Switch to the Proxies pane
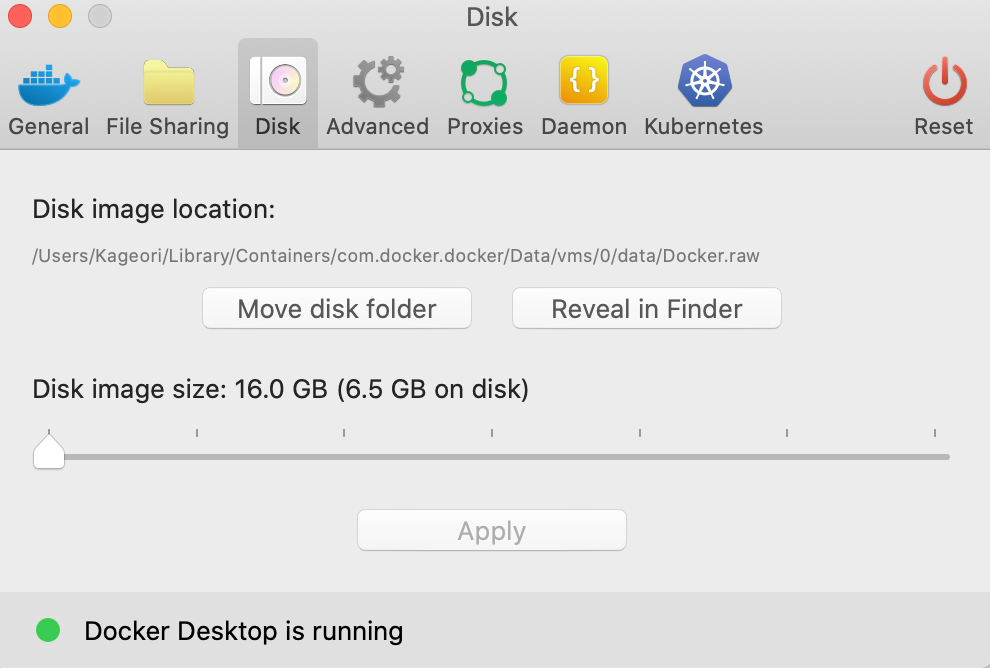990x668 pixels. pyautogui.click(x=485, y=84)
